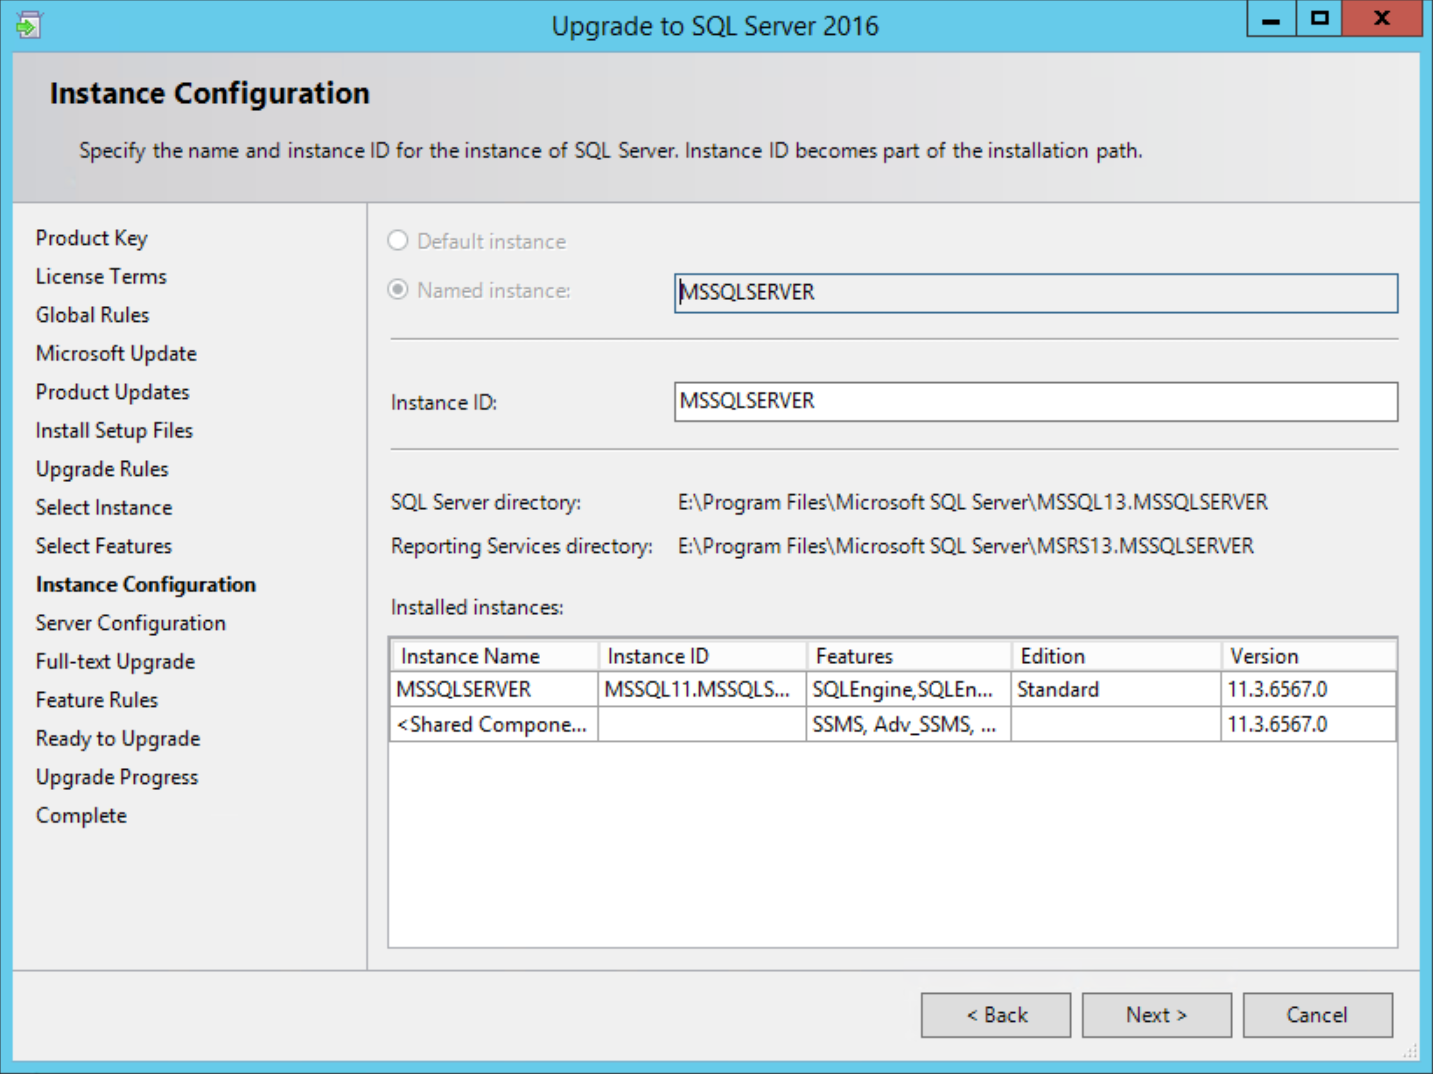Click the Back button
The width and height of the screenshot is (1433, 1074).
pyautogui.click(x=996, y=1015)
